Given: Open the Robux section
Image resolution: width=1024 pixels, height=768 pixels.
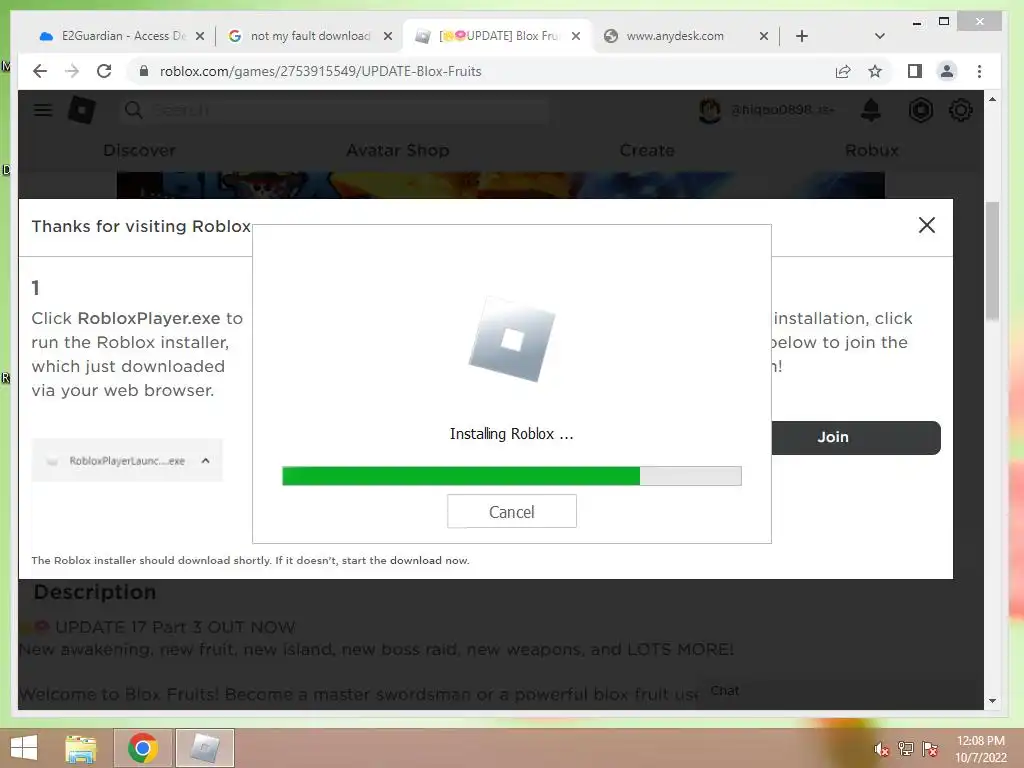Looking at the screenshot, I should point(872,150).
